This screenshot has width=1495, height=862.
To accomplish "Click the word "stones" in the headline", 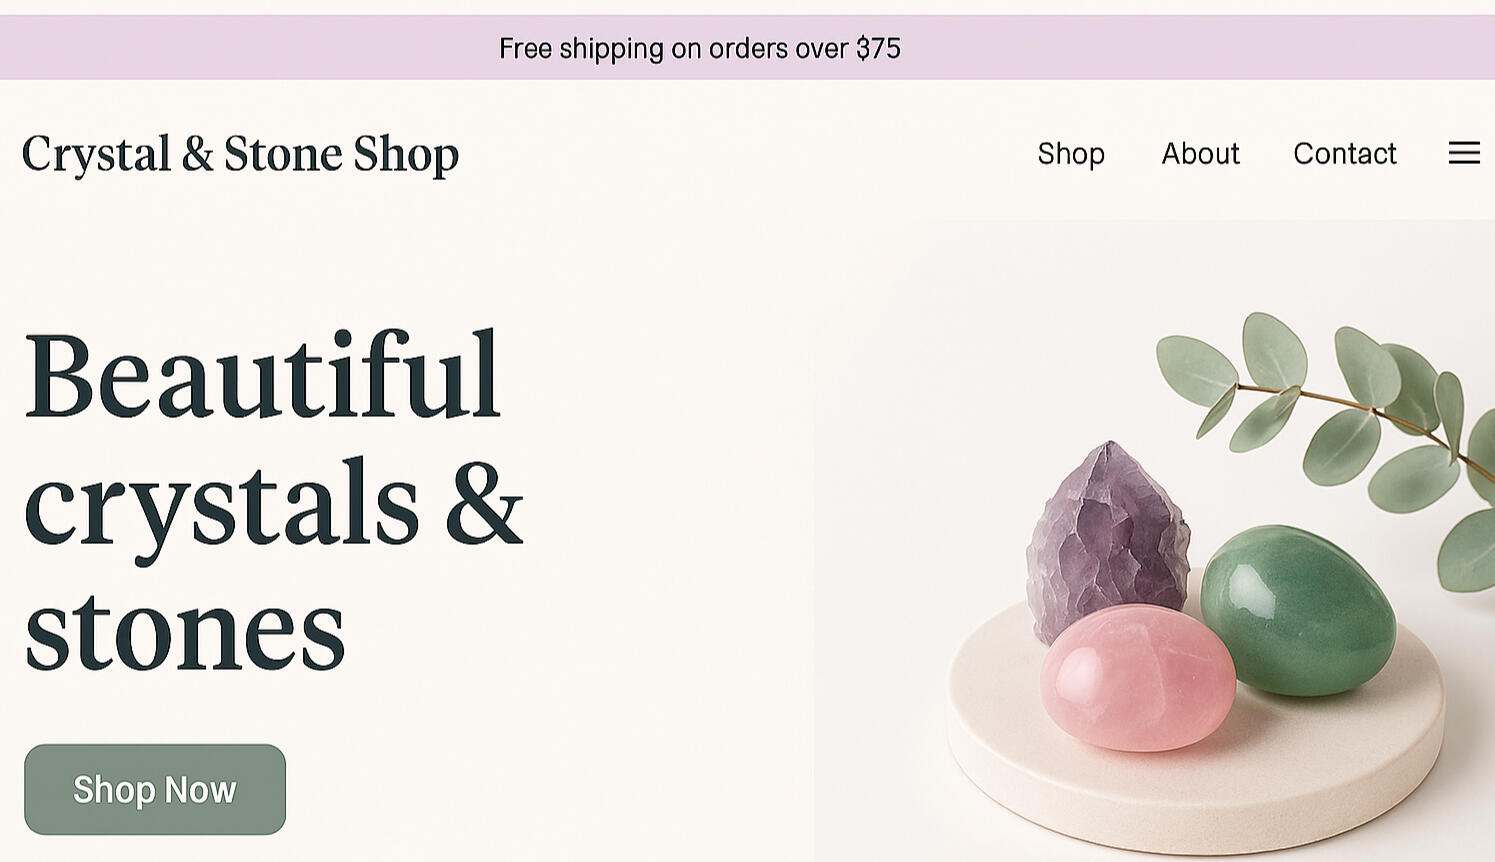I will [x=184, y=632].
